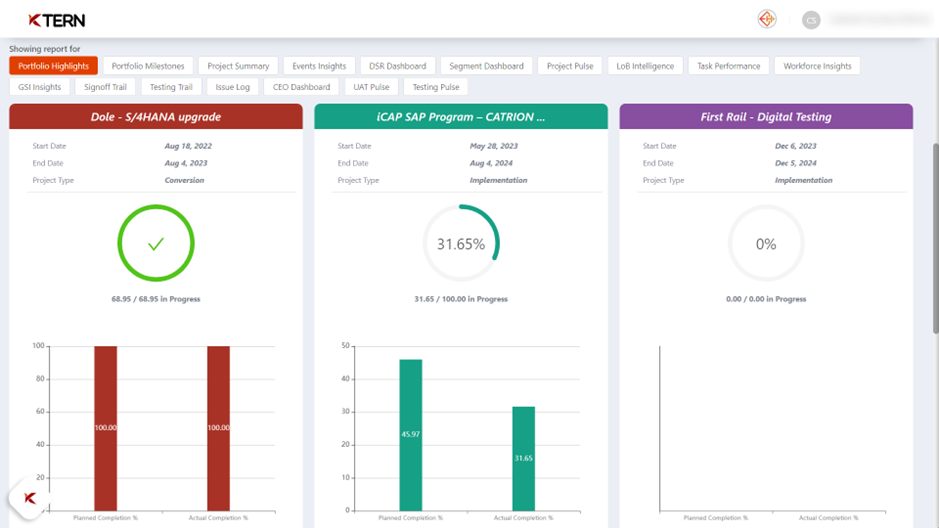
Task: Click the iCAP planned bar labeled 45.97
Action: 411,435
